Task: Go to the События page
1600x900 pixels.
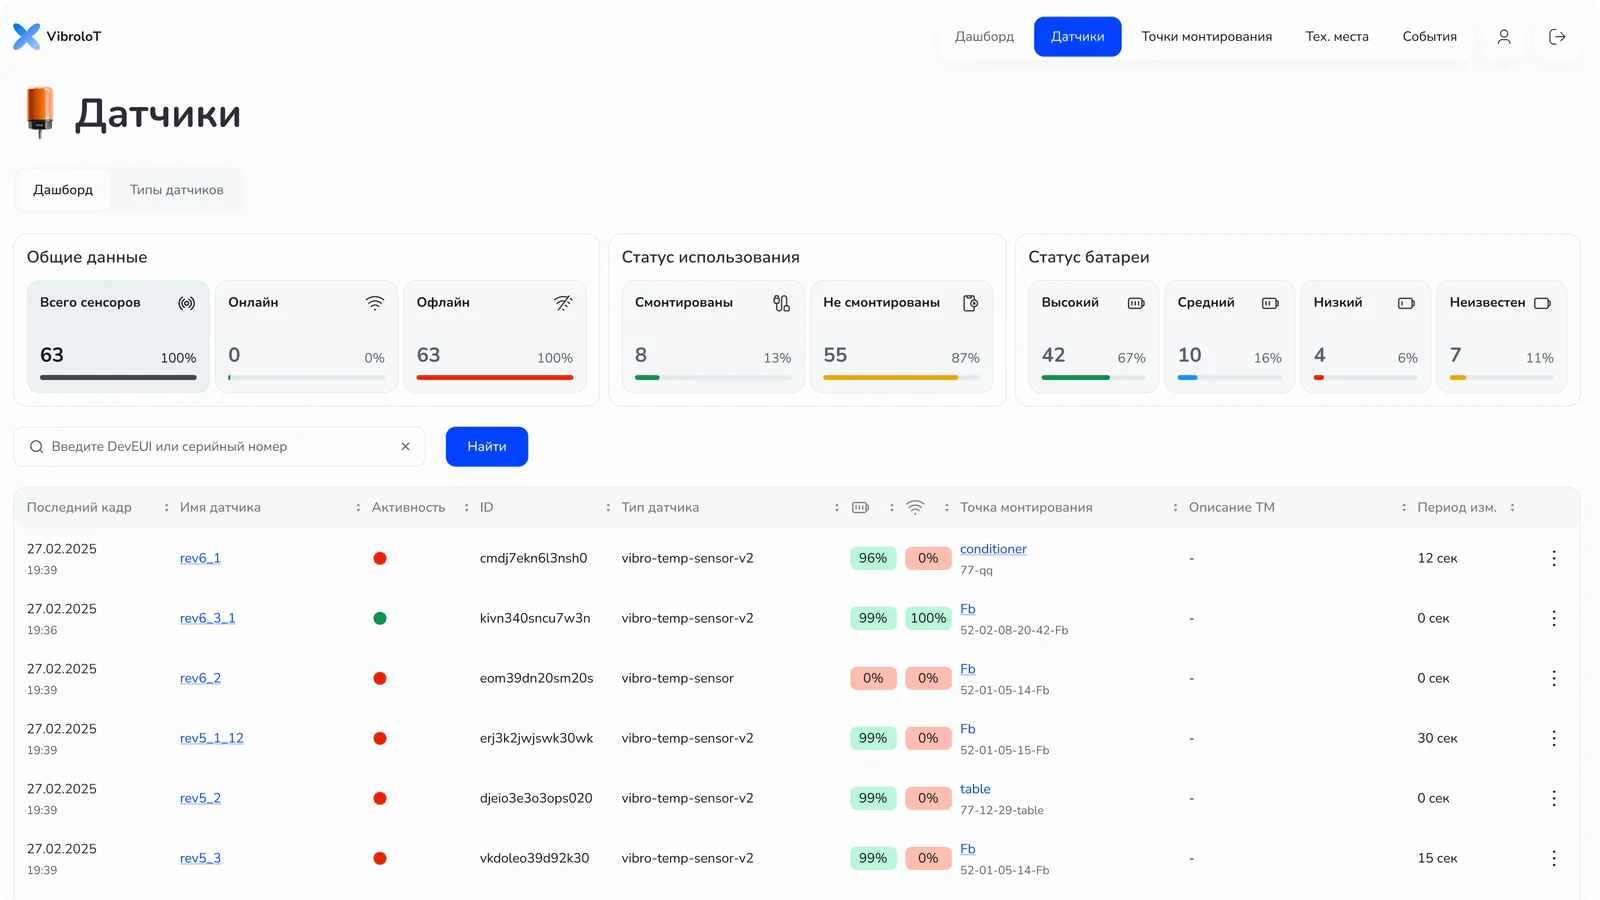Action: click(x=1429, y=37)
